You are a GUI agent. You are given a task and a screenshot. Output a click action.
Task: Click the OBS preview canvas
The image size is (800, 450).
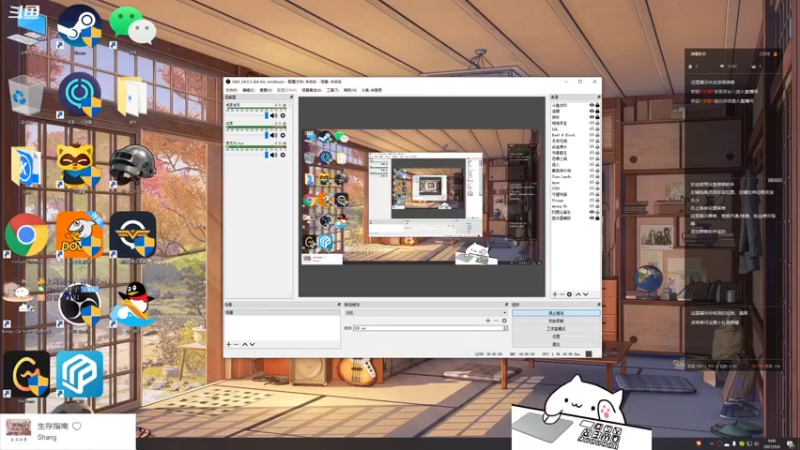[x=421, y=196]
